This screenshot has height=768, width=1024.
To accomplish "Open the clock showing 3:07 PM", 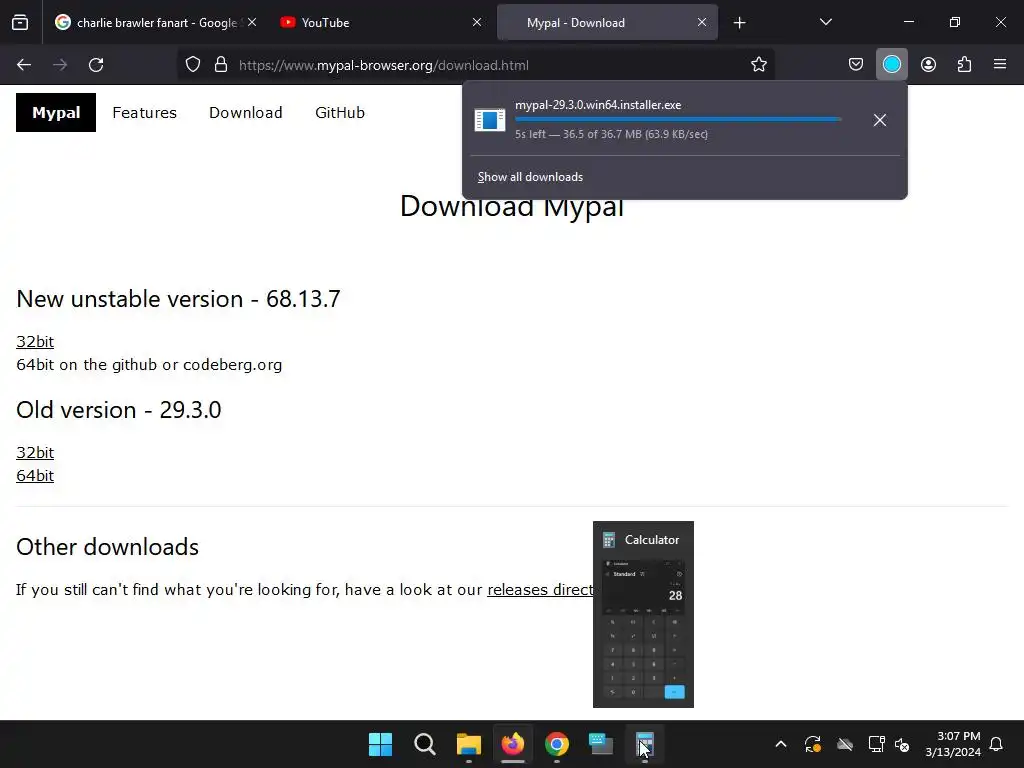I will 953,744.
